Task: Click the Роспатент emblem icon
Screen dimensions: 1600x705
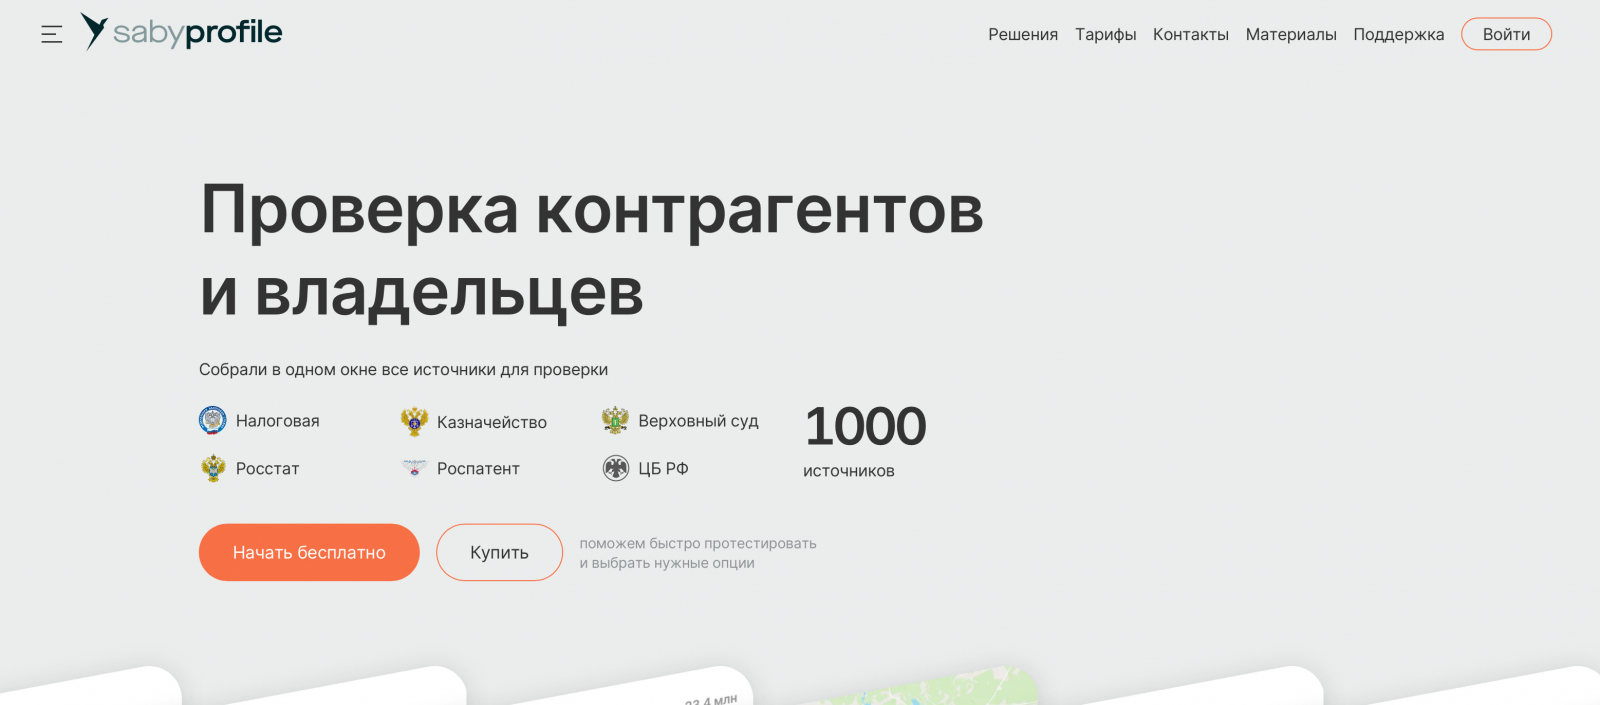Action: [414, 468]
